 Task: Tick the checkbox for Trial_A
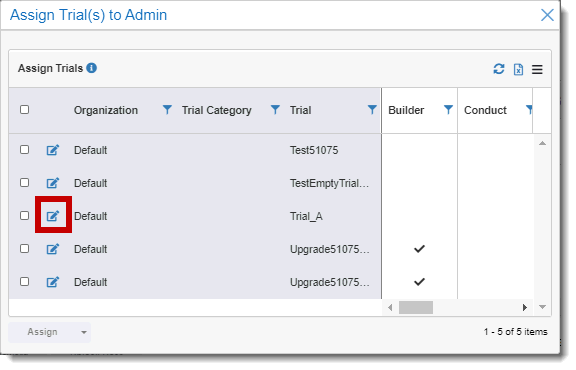25,215
